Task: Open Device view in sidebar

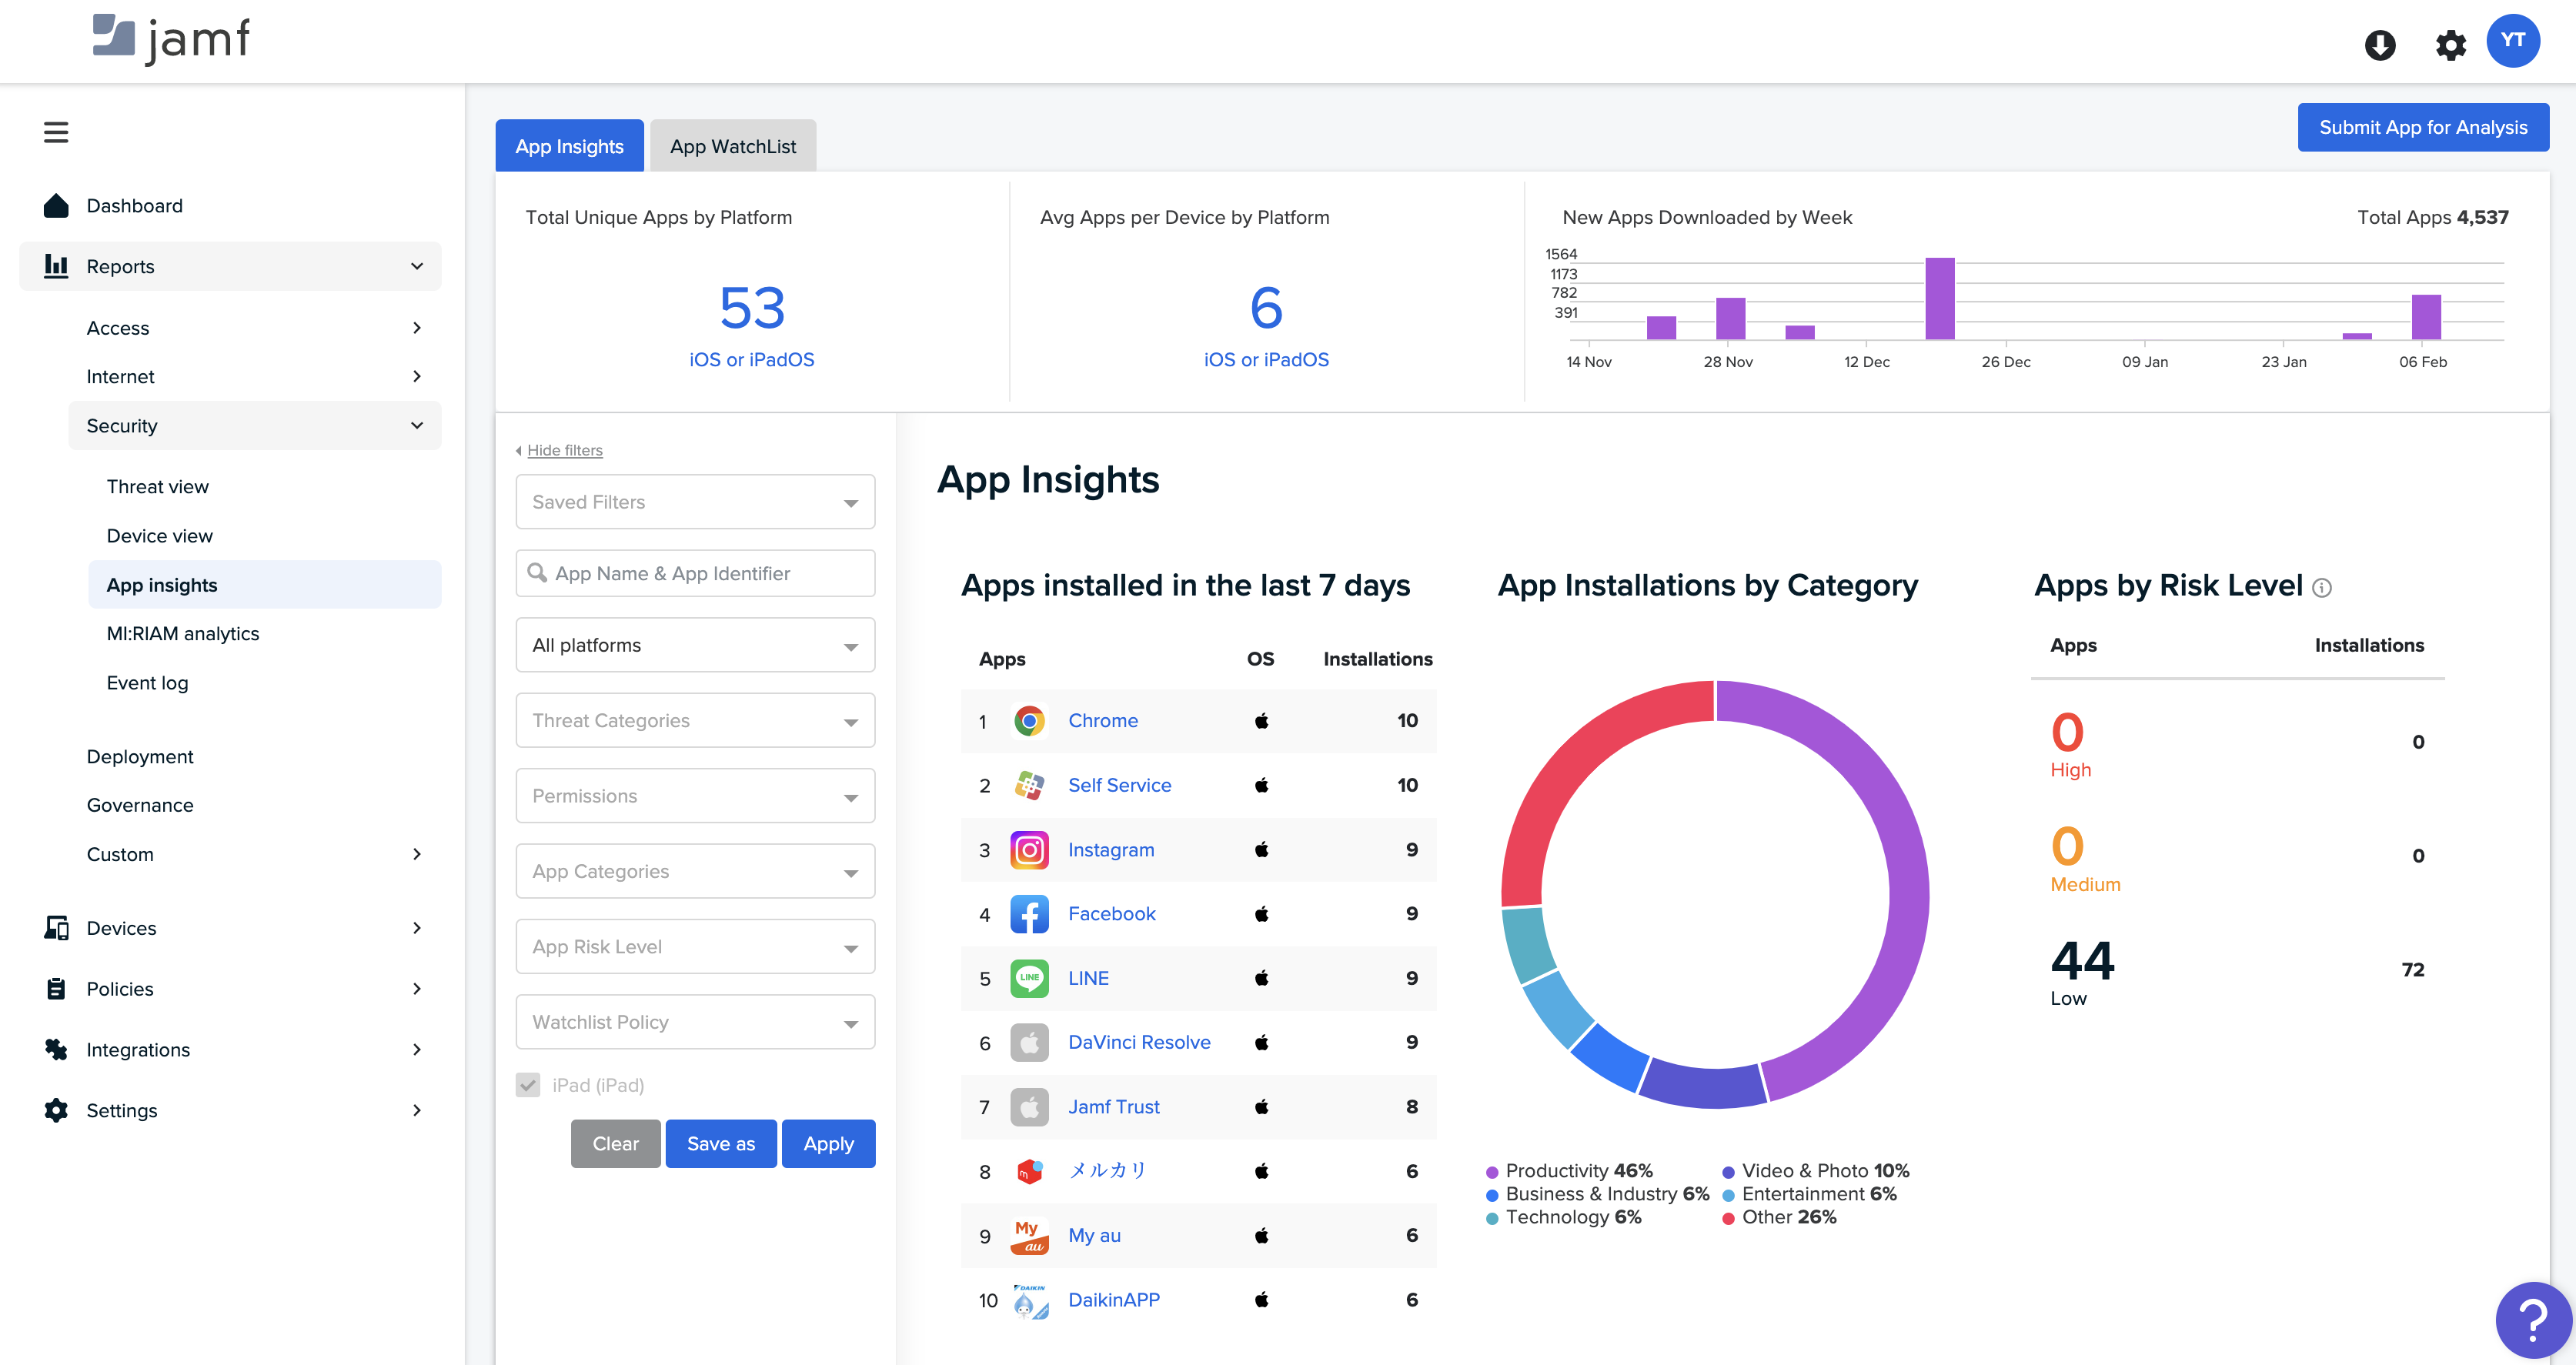Action: pos(160,536)
